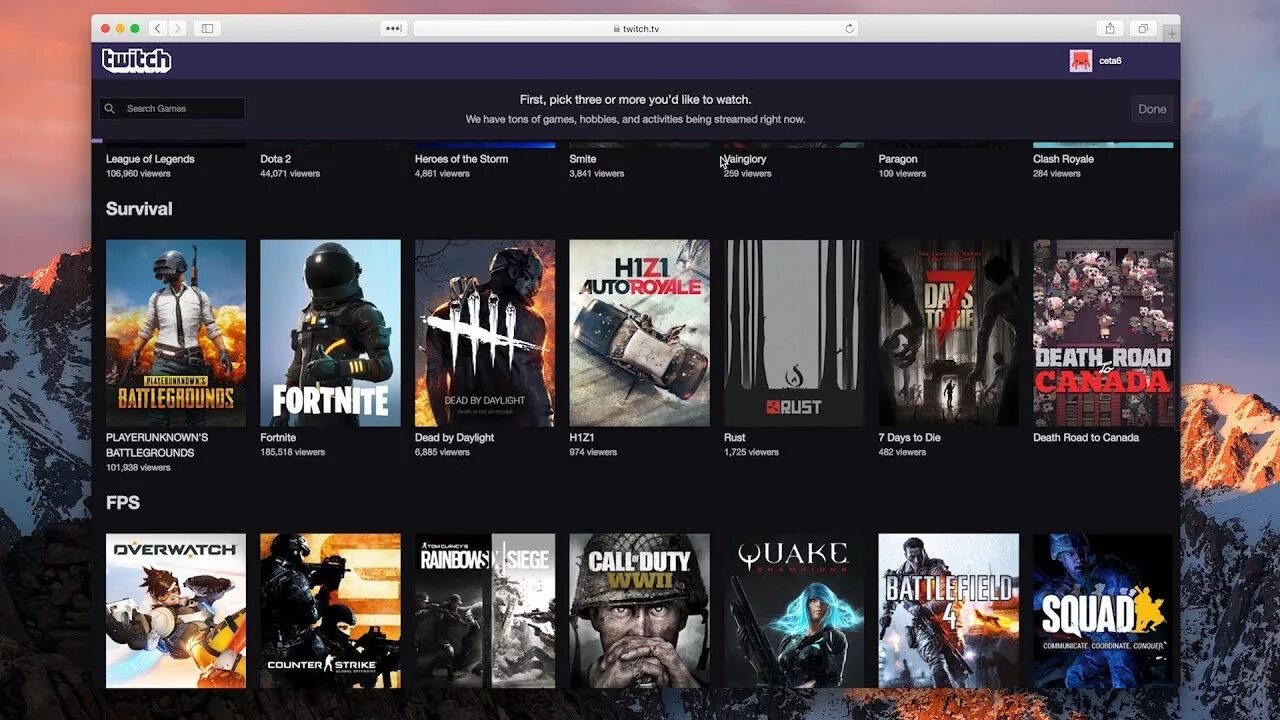
Task: Select the Fortnite cover art
Action: tap(330, 333)
